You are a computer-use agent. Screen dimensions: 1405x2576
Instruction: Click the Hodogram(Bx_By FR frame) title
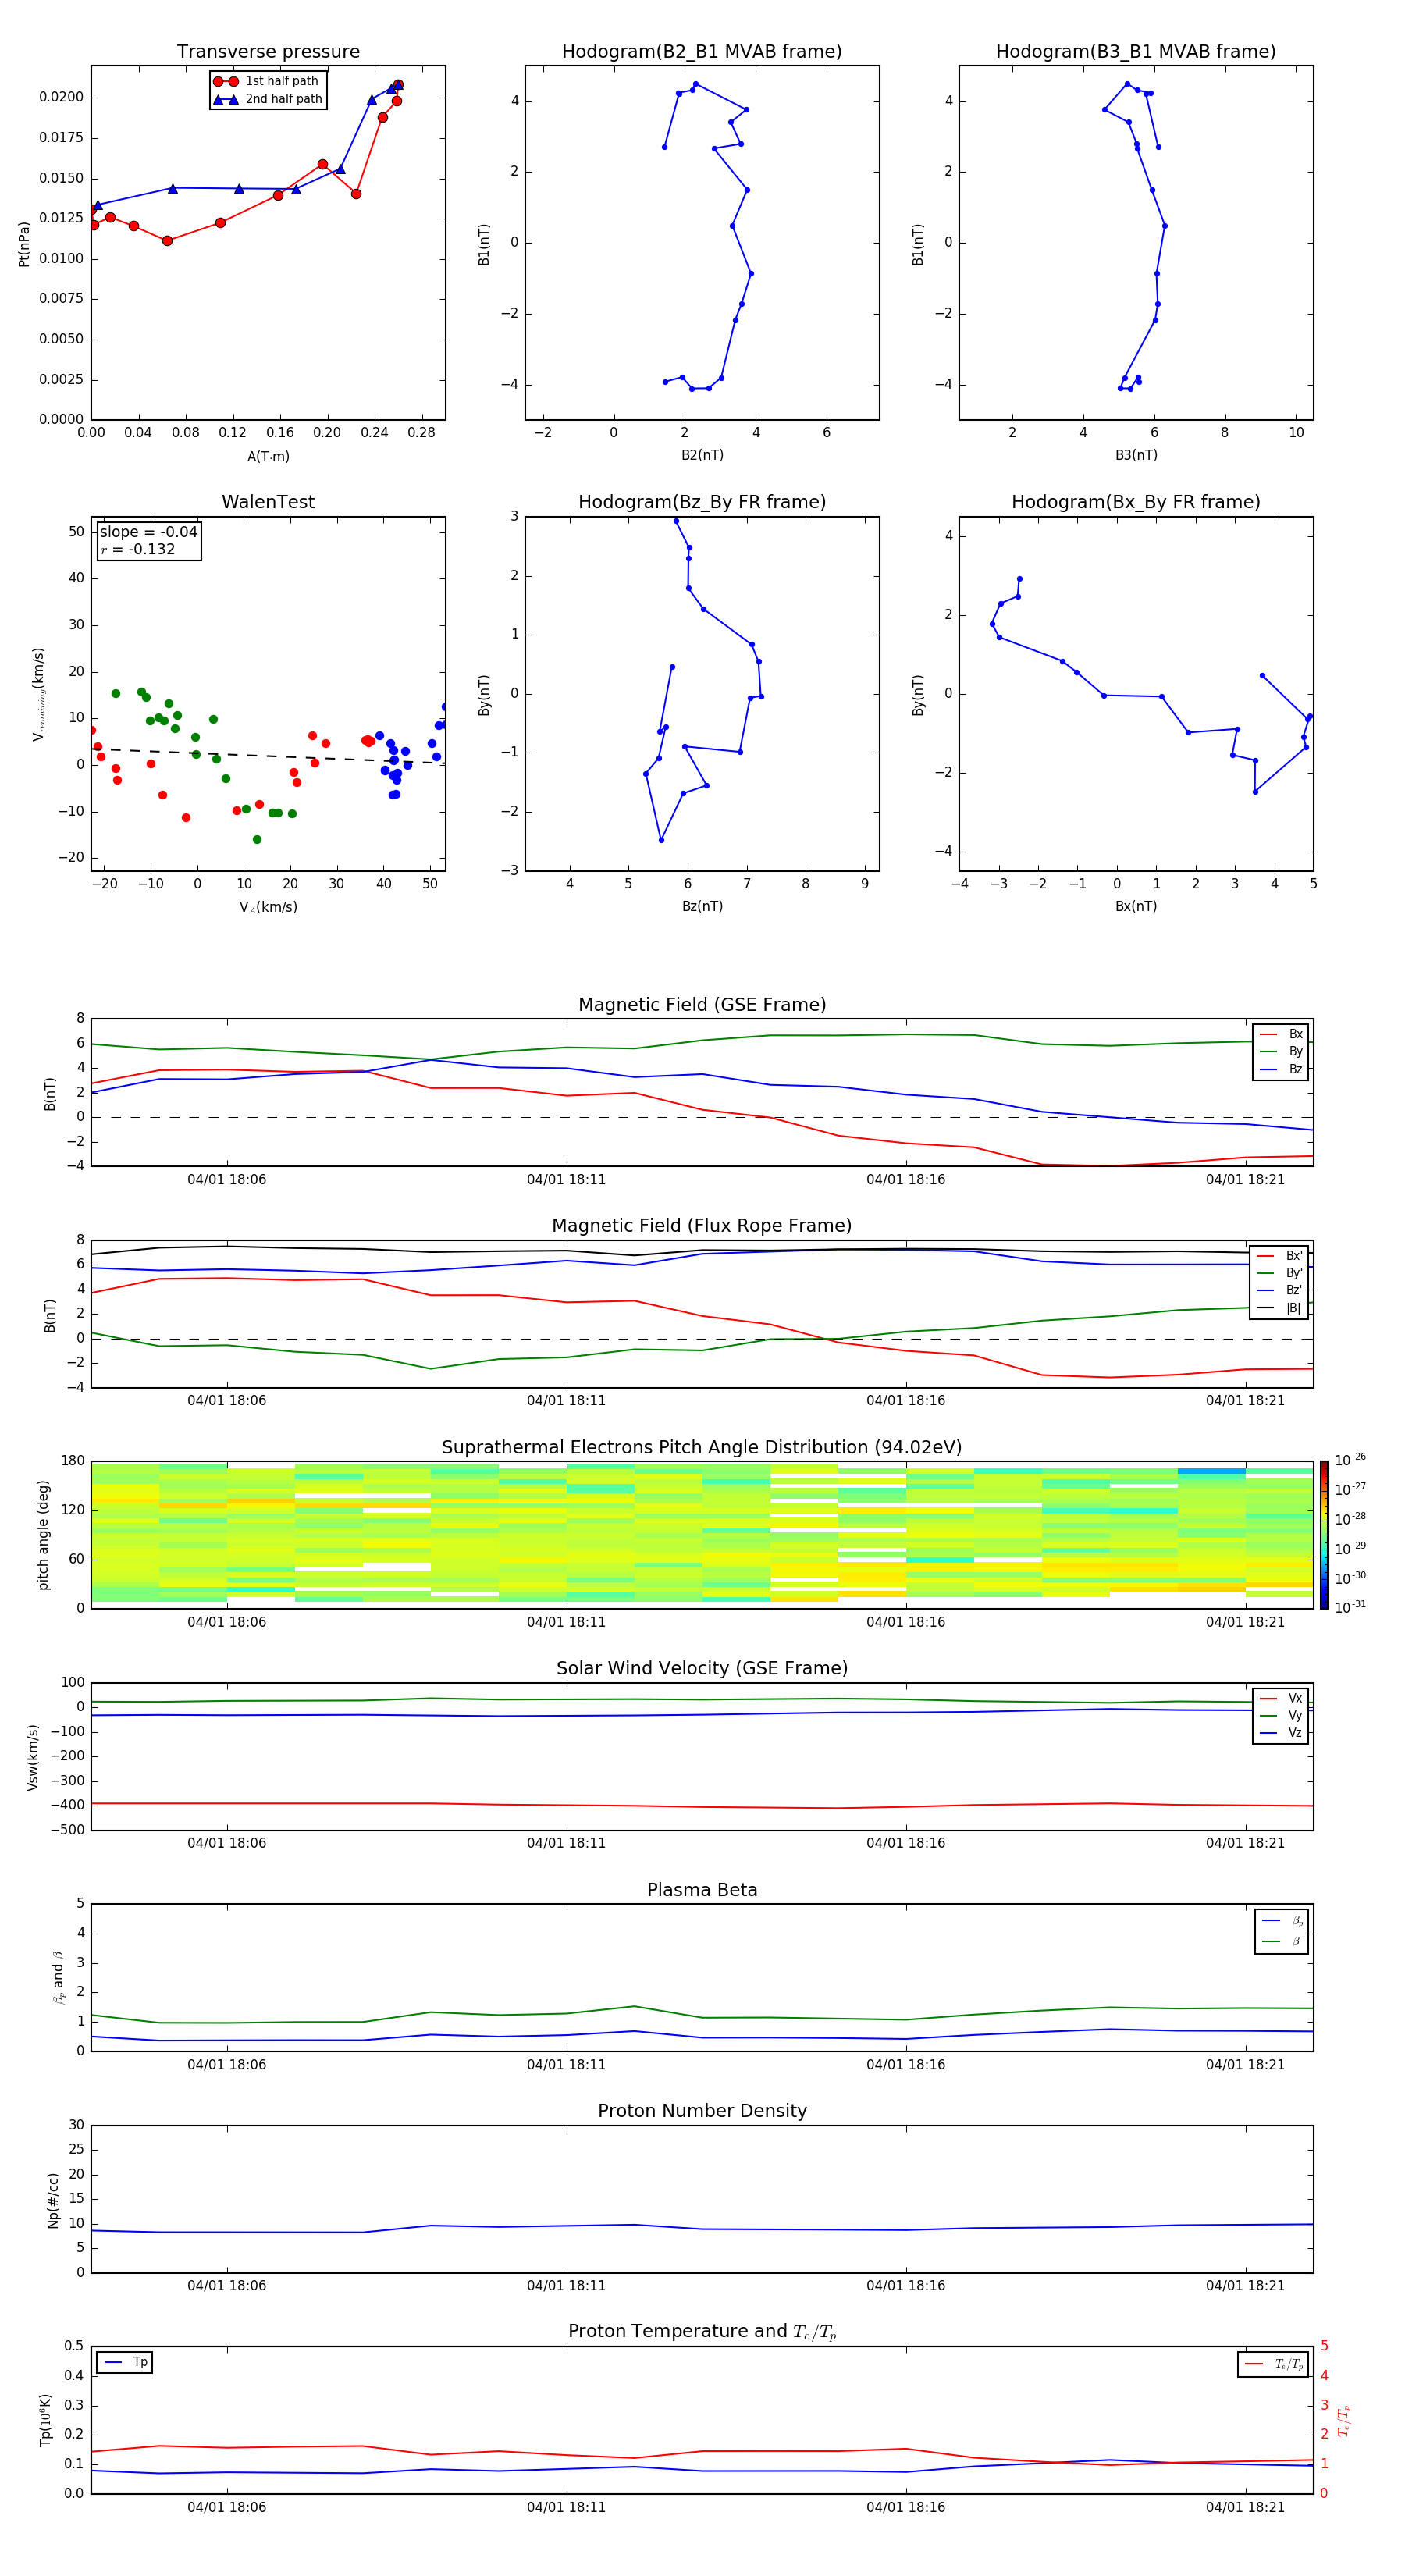[x=1136, y=502]
